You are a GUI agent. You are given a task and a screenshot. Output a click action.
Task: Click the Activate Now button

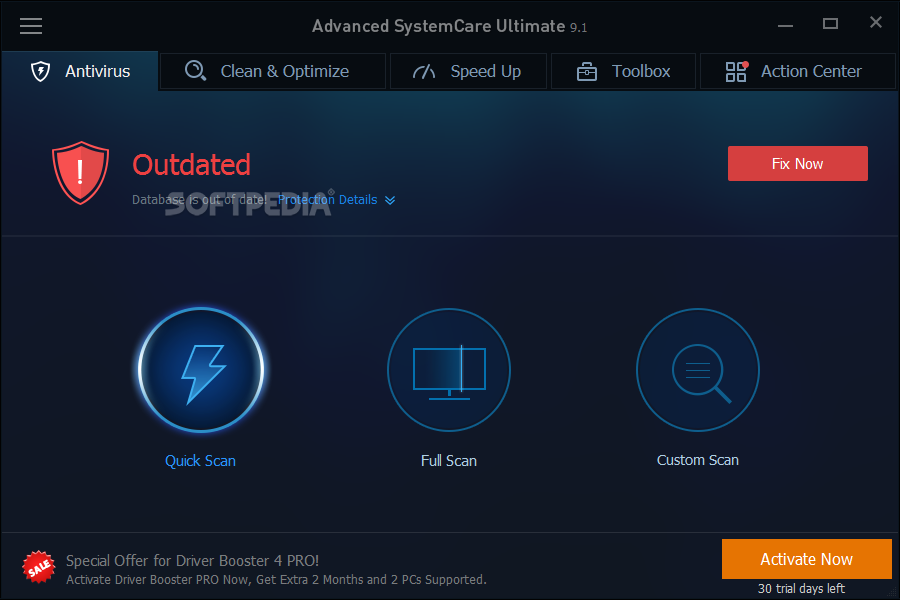tap(806, 559)
